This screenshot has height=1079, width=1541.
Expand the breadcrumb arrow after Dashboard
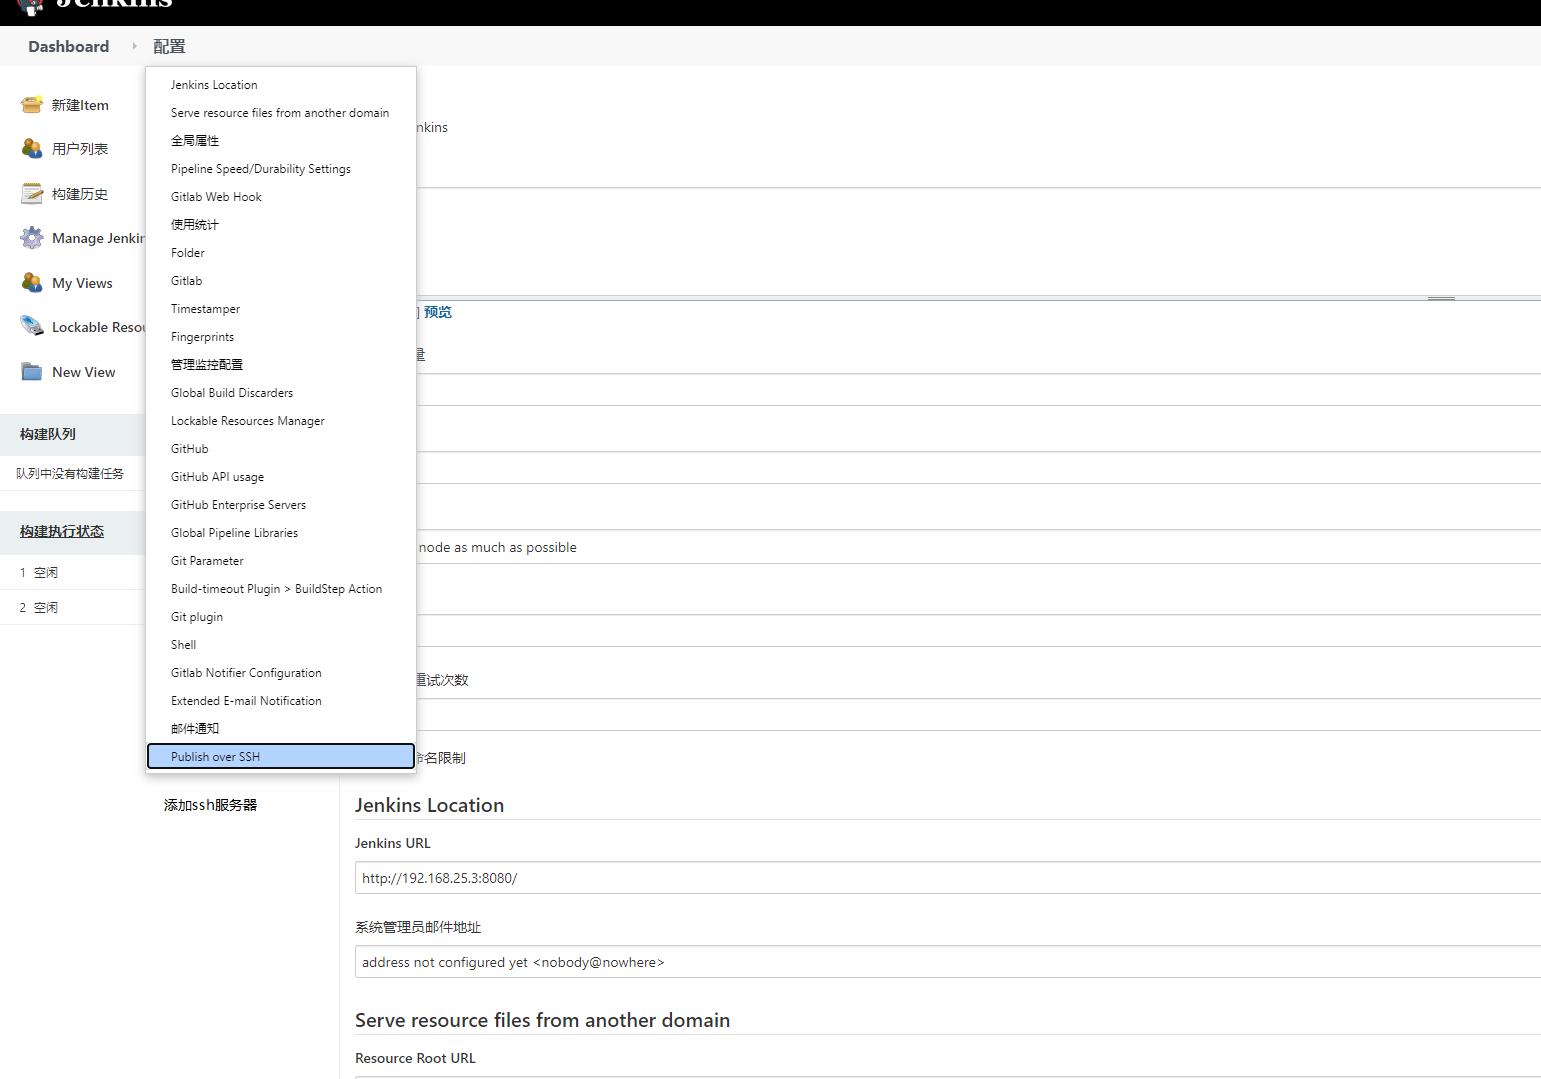tap(134, 46)
